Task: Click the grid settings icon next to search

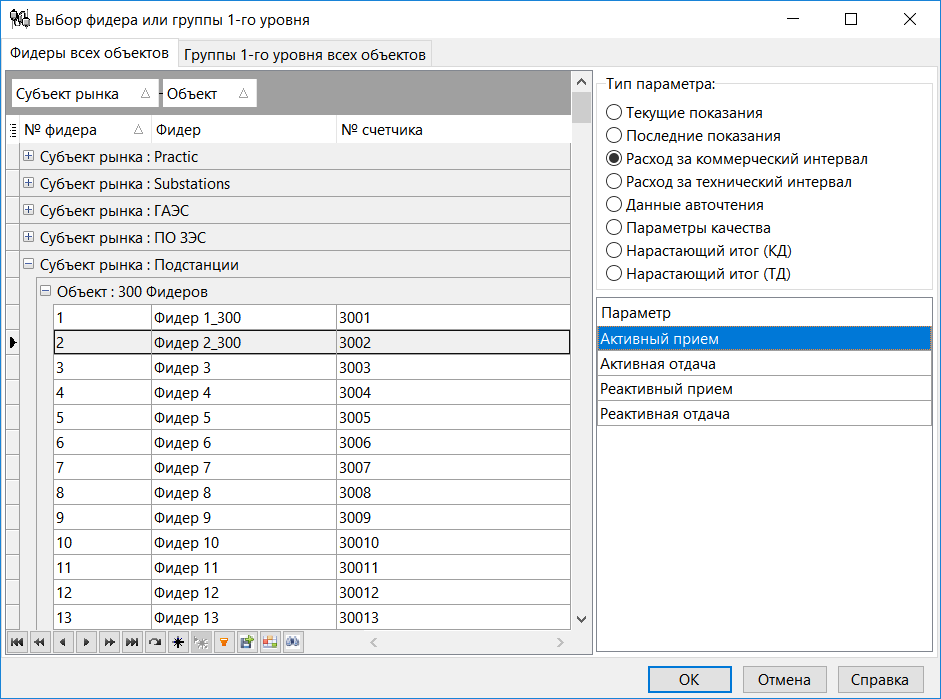Action: point(269,642)
